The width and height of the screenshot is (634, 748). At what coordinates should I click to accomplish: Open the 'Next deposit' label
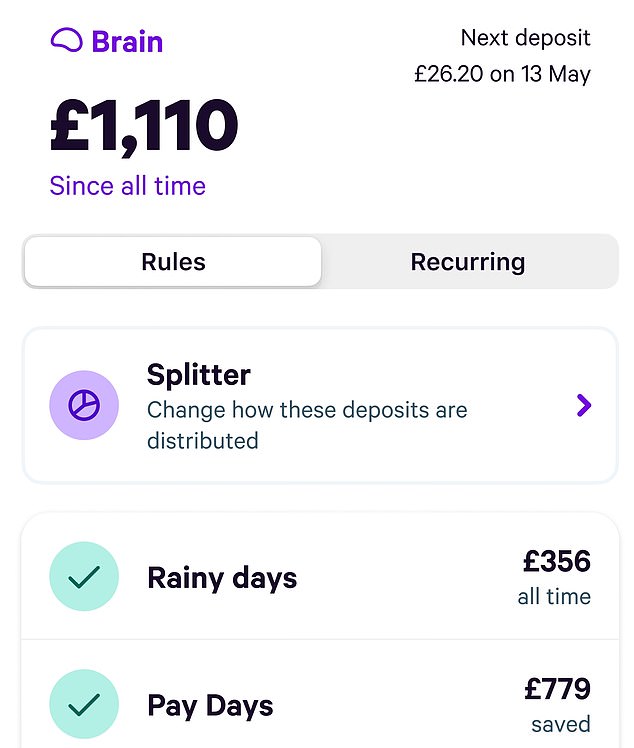(x=525, y=39)
